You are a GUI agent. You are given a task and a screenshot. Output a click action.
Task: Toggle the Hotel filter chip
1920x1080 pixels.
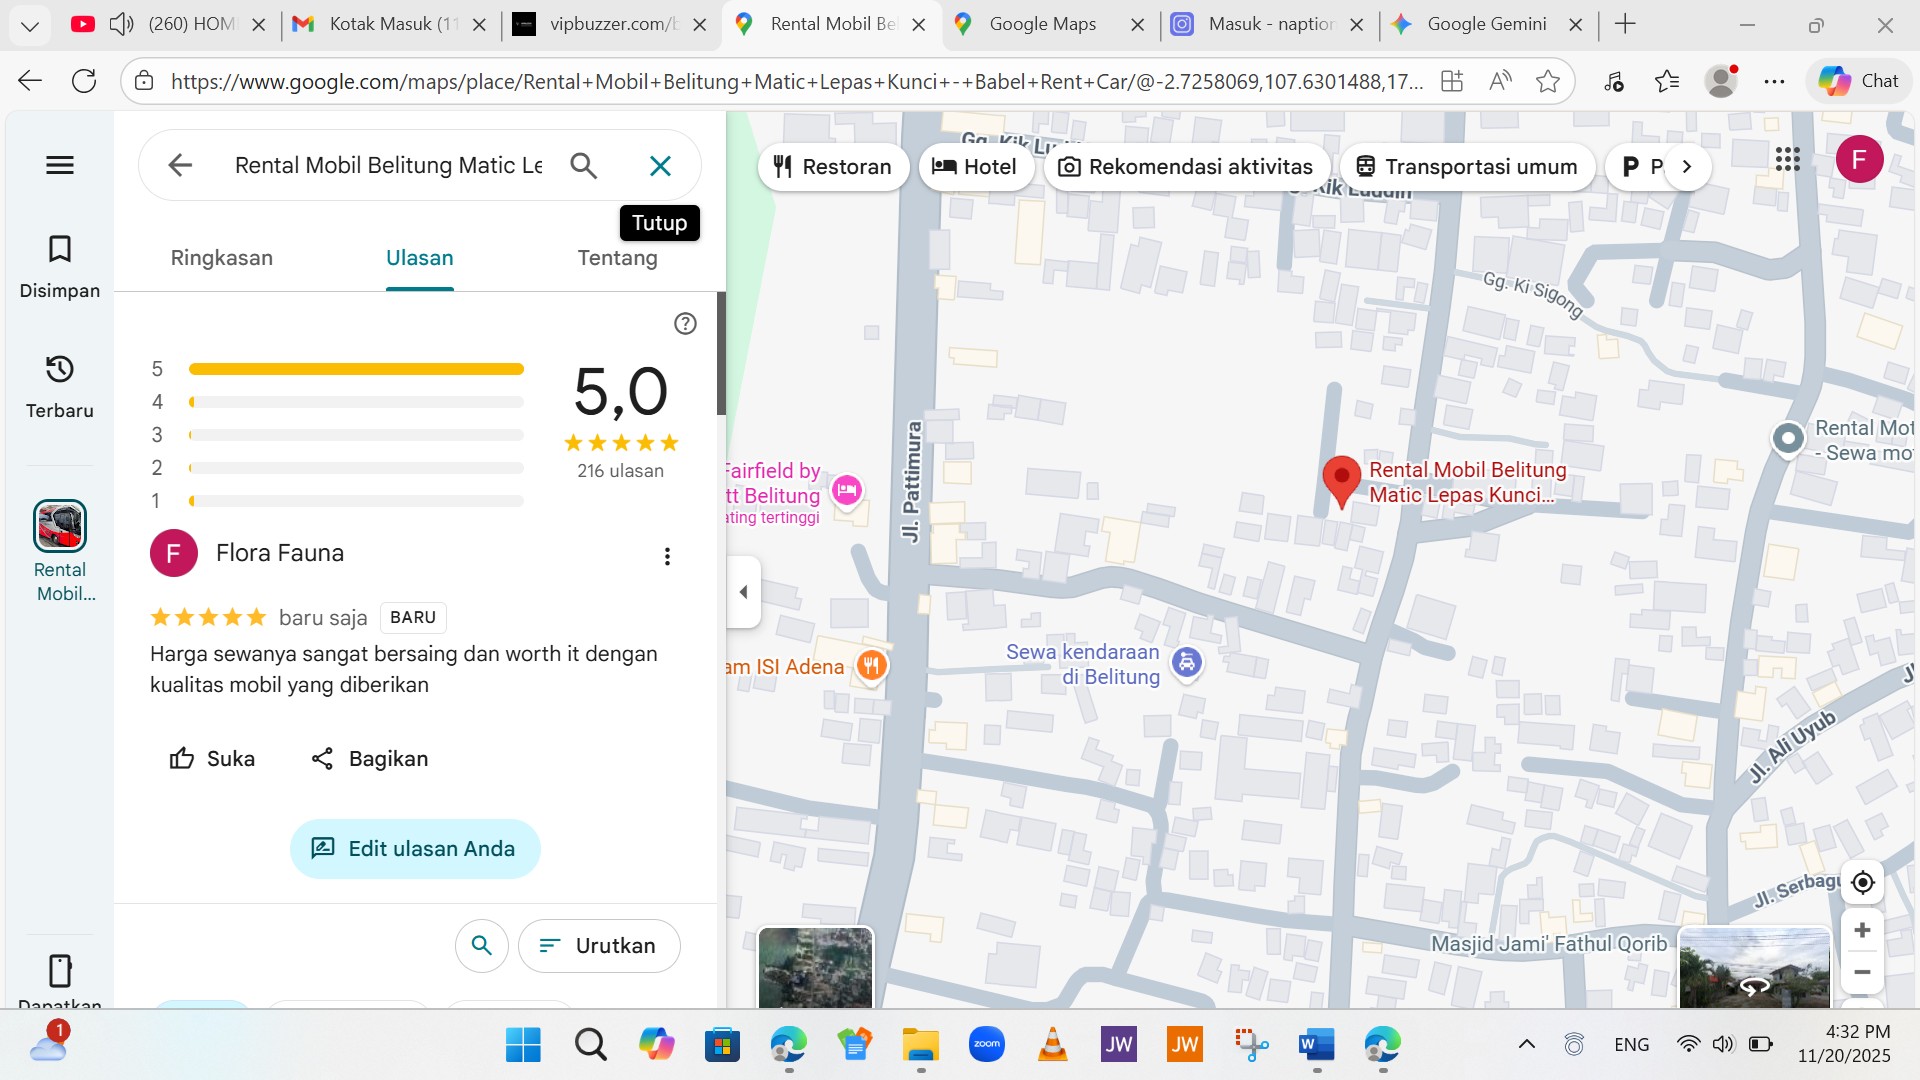[x=975, y=167]
